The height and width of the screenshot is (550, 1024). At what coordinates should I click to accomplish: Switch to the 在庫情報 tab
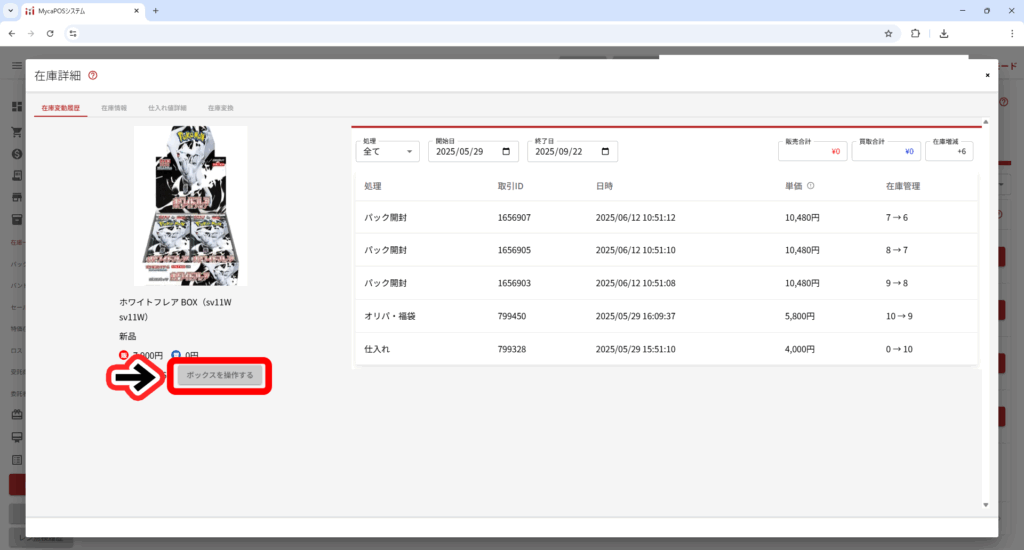114,107
